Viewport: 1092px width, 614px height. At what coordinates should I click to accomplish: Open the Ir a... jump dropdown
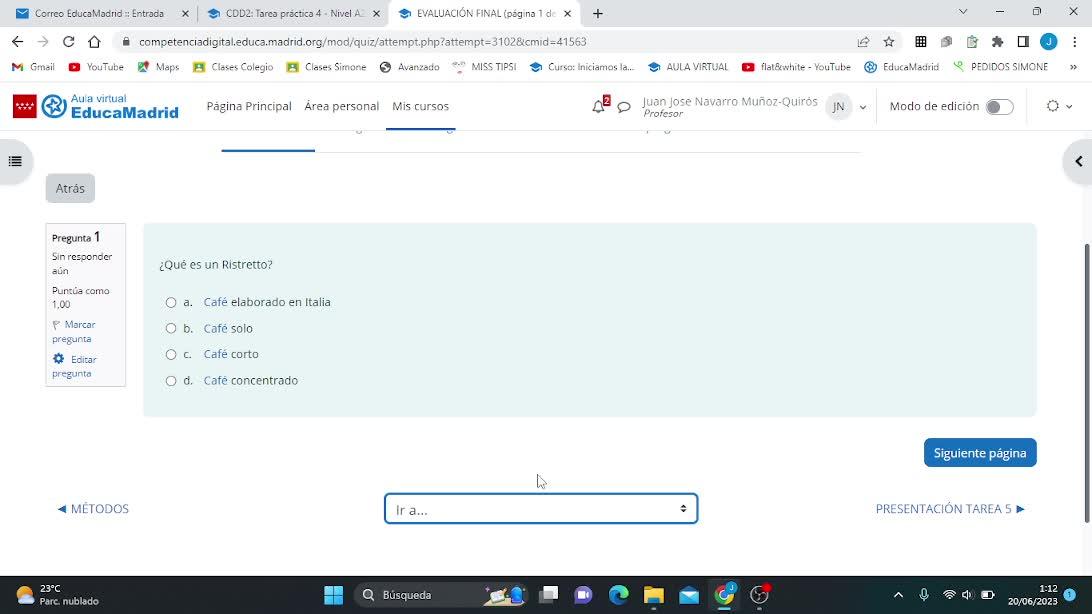click(x=541, y=509)
